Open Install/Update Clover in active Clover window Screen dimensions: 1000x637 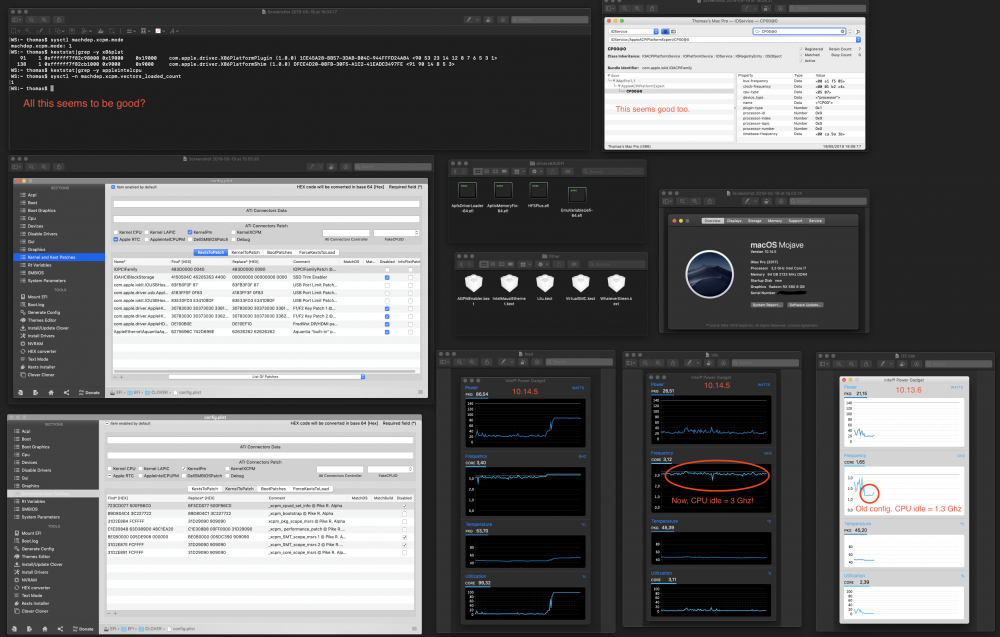[x=48, y=328]
